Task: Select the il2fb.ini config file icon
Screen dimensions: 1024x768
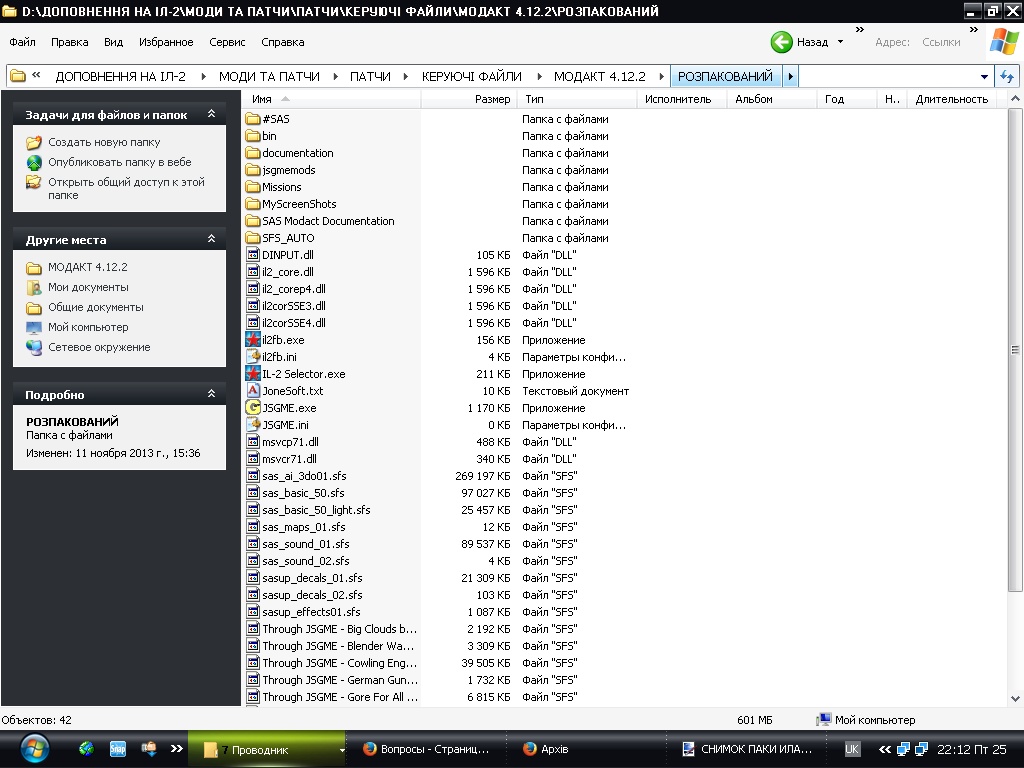Action: click(x=253, y=357)
